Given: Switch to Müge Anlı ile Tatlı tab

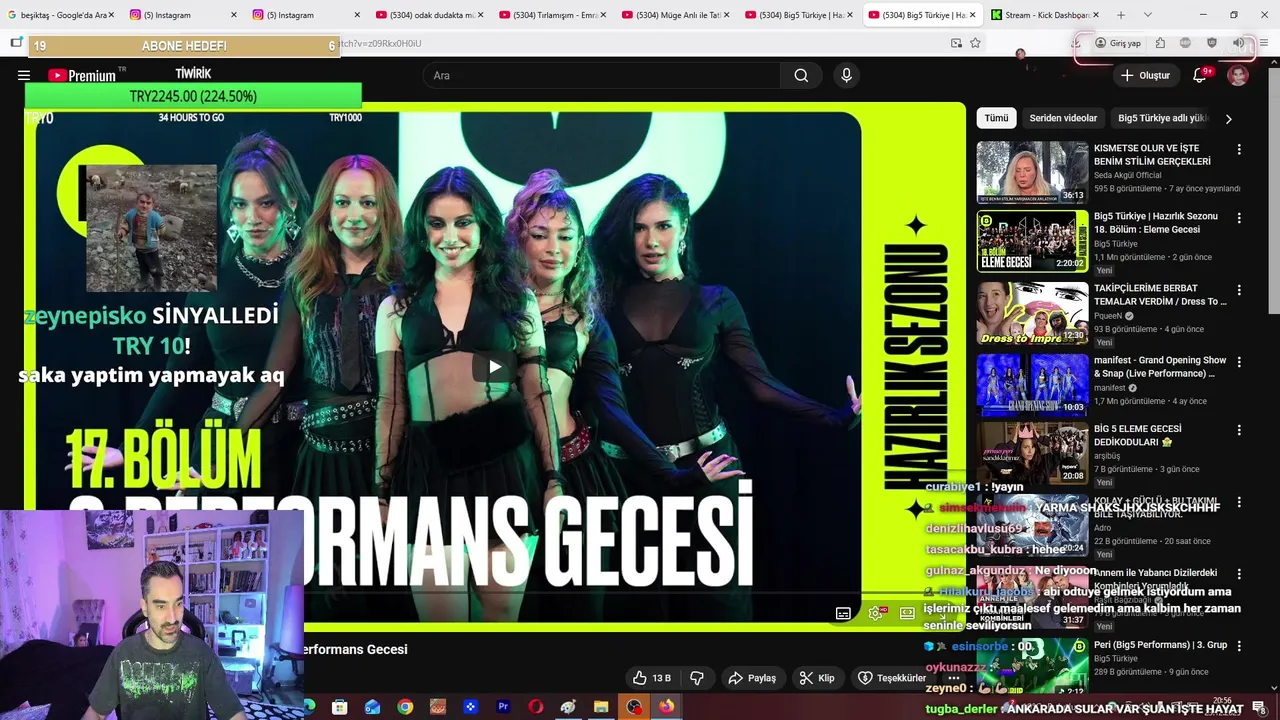Looking at the screenshot, I should [676, 15].
